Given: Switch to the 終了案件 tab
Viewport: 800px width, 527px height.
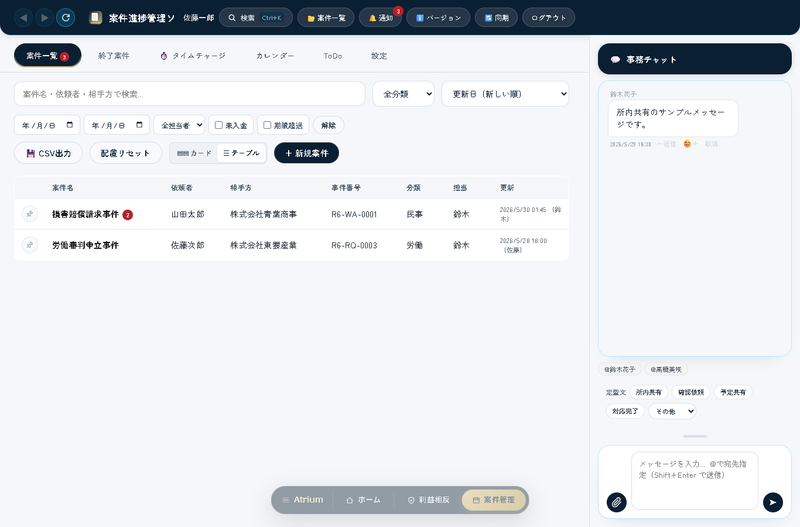Looking at the screenshot, I should coord(114,56).
